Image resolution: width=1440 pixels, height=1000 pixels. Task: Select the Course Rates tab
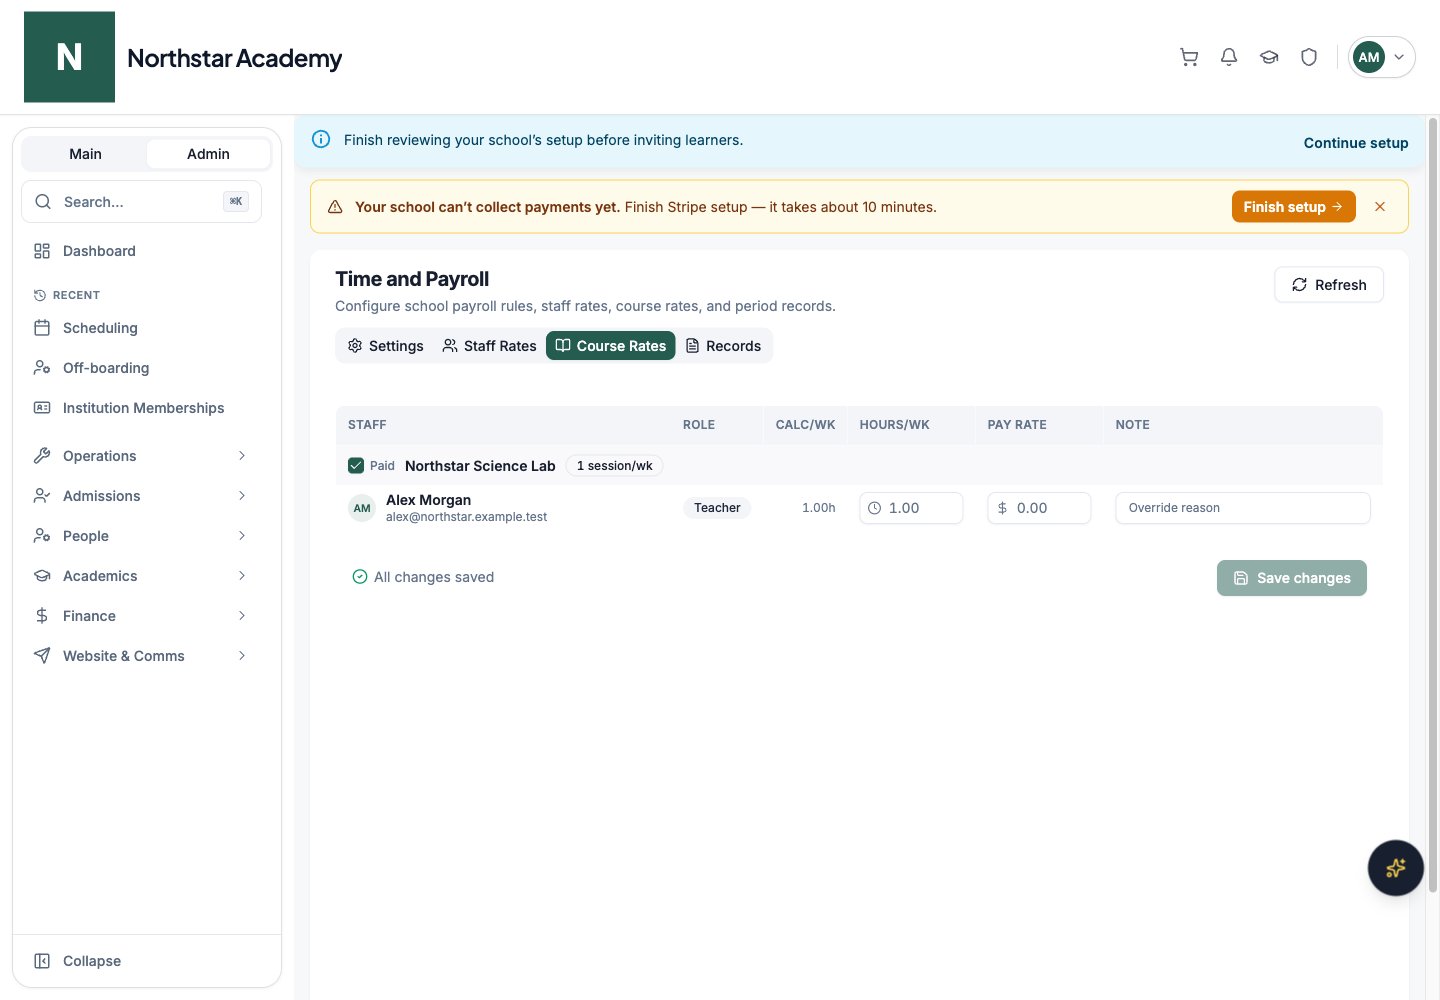[611, 346]
